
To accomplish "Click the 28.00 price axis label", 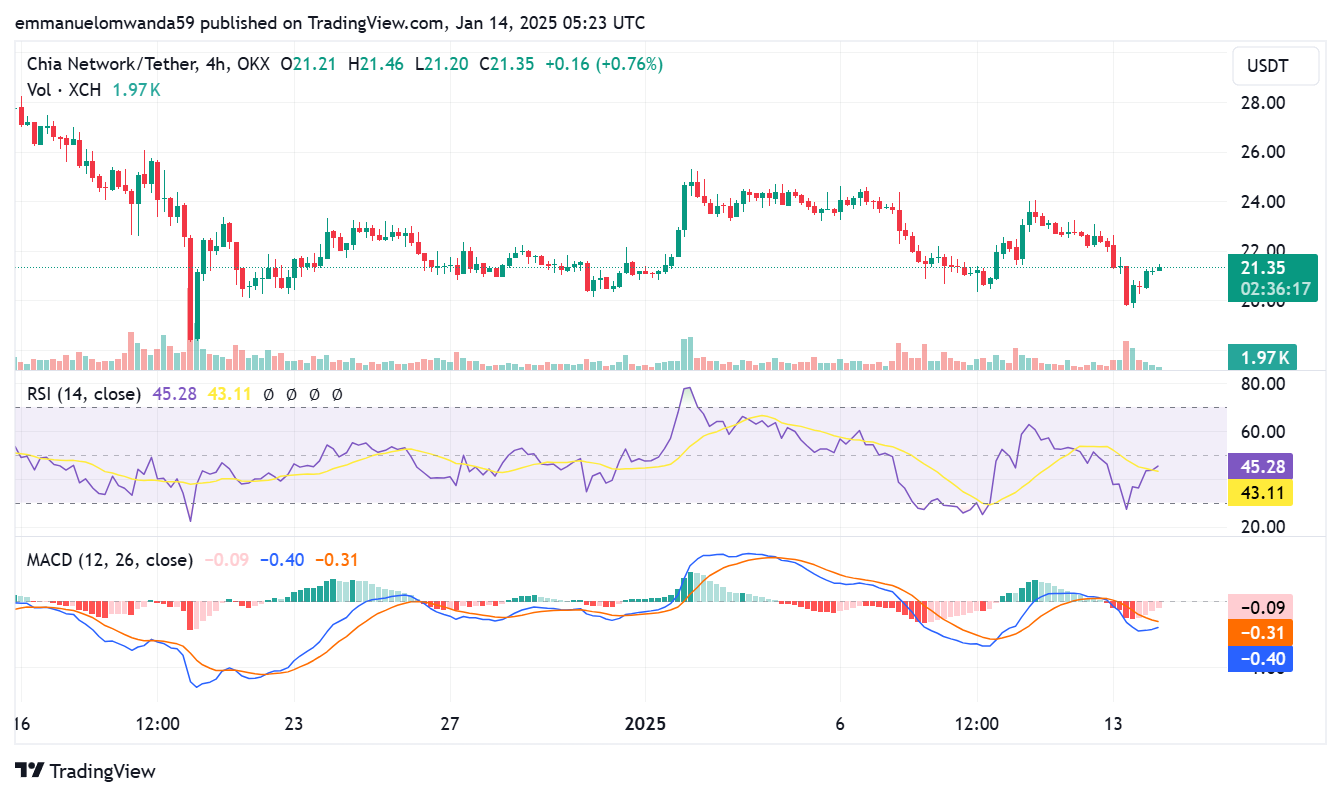I will (x=1262, y=102).
